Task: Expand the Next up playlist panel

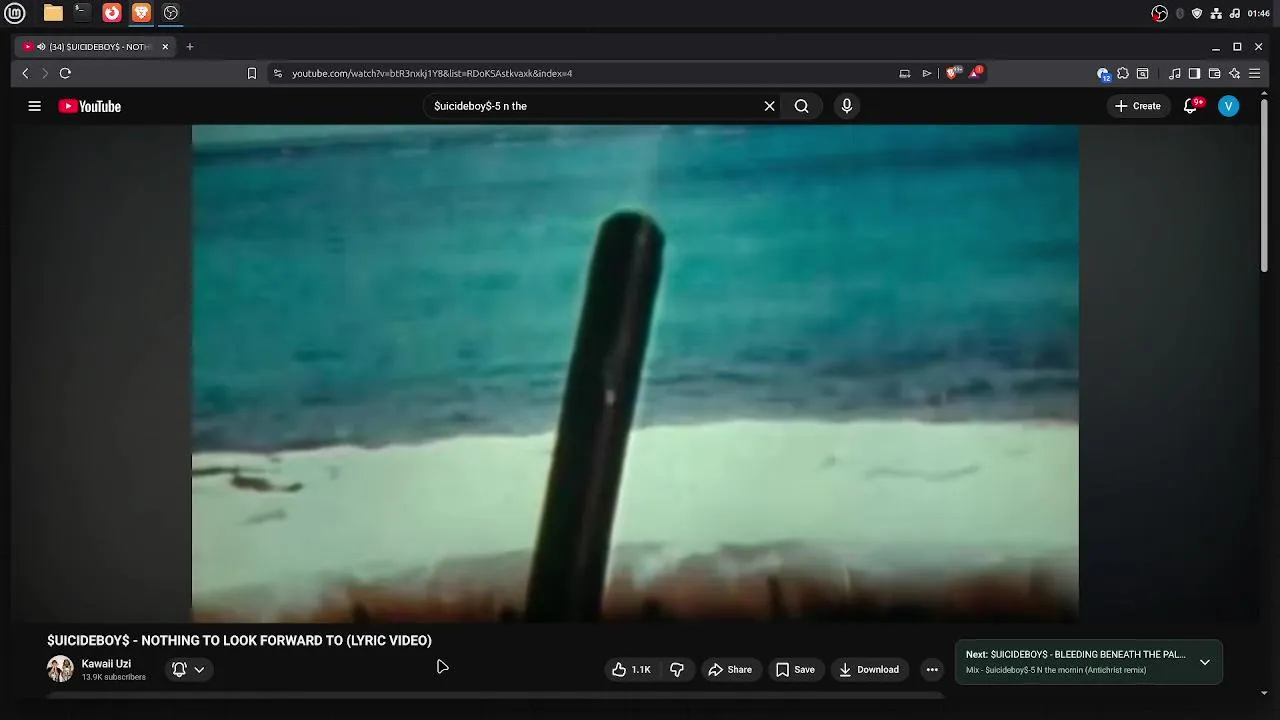Action: (1205, 662)
